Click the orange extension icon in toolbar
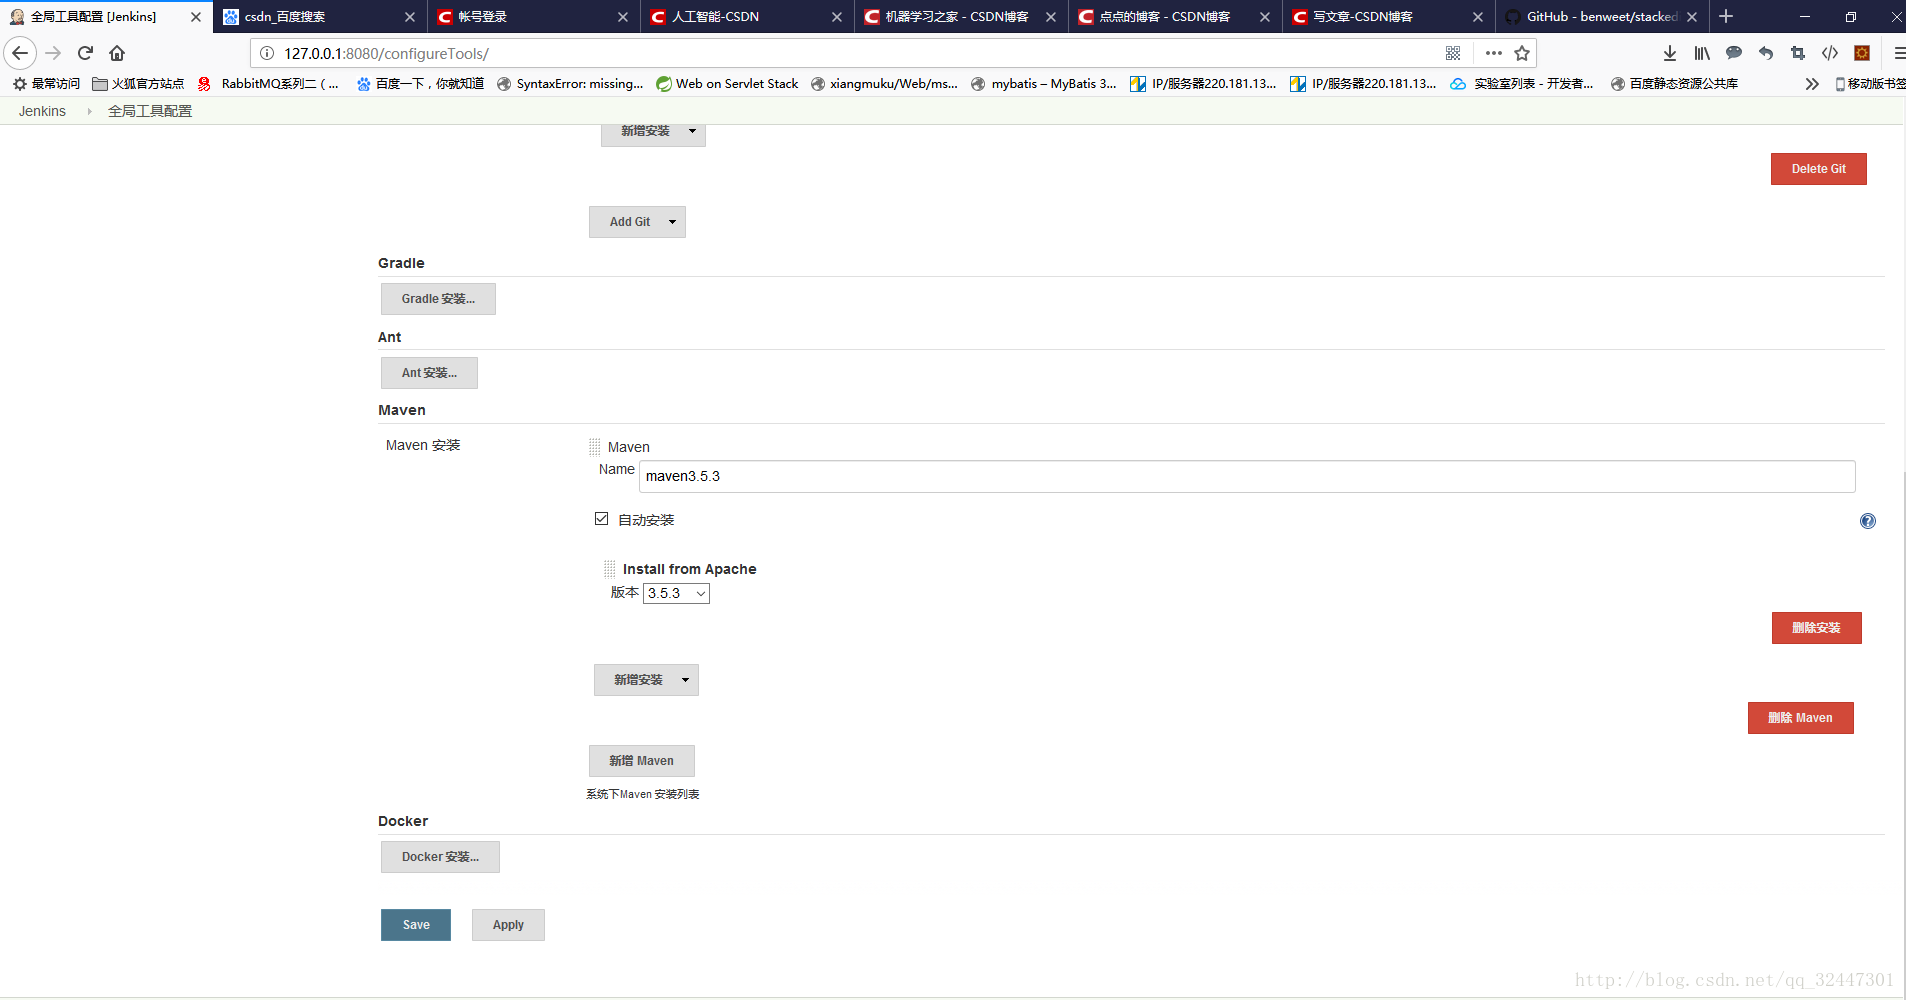The height and width of the screenshot is (1000, 1906). pos(1862,53)
